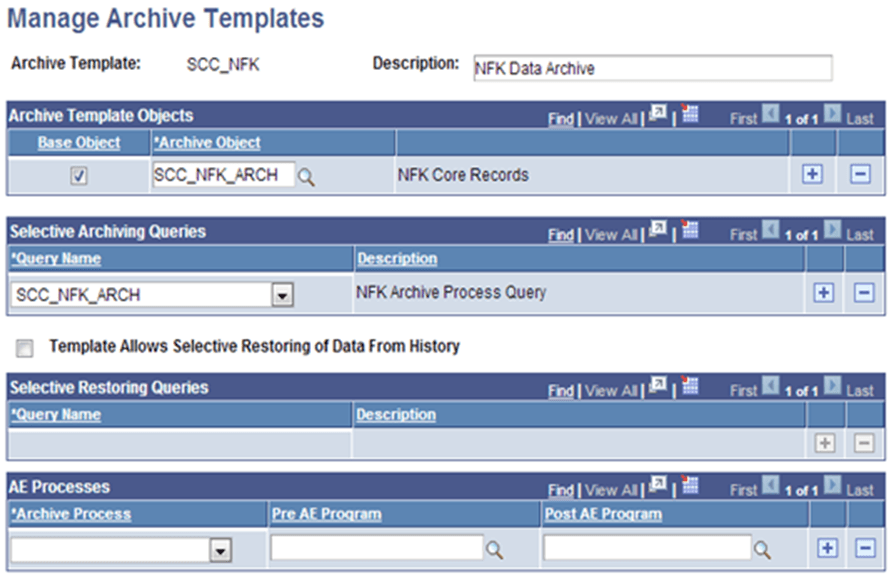Click the SCC_NFK_ARCH Archive Object text field
Image resolution: width=891 pixels, height=576 pixels.
(x=222, y=174)
